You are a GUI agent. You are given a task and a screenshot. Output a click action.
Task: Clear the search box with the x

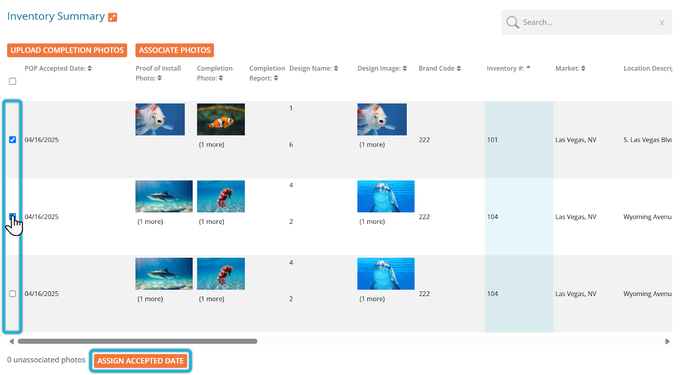[662, 23]
